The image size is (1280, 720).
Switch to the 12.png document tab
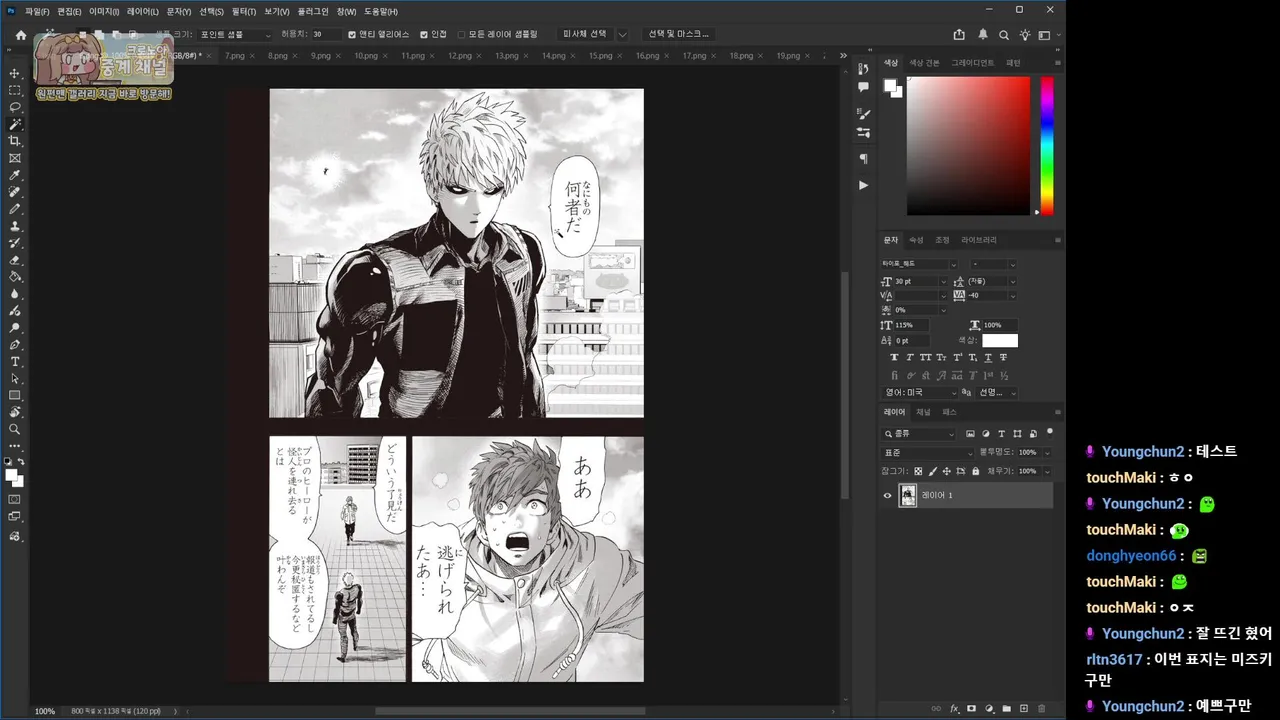pyautogui.click(x=460, y=56)
